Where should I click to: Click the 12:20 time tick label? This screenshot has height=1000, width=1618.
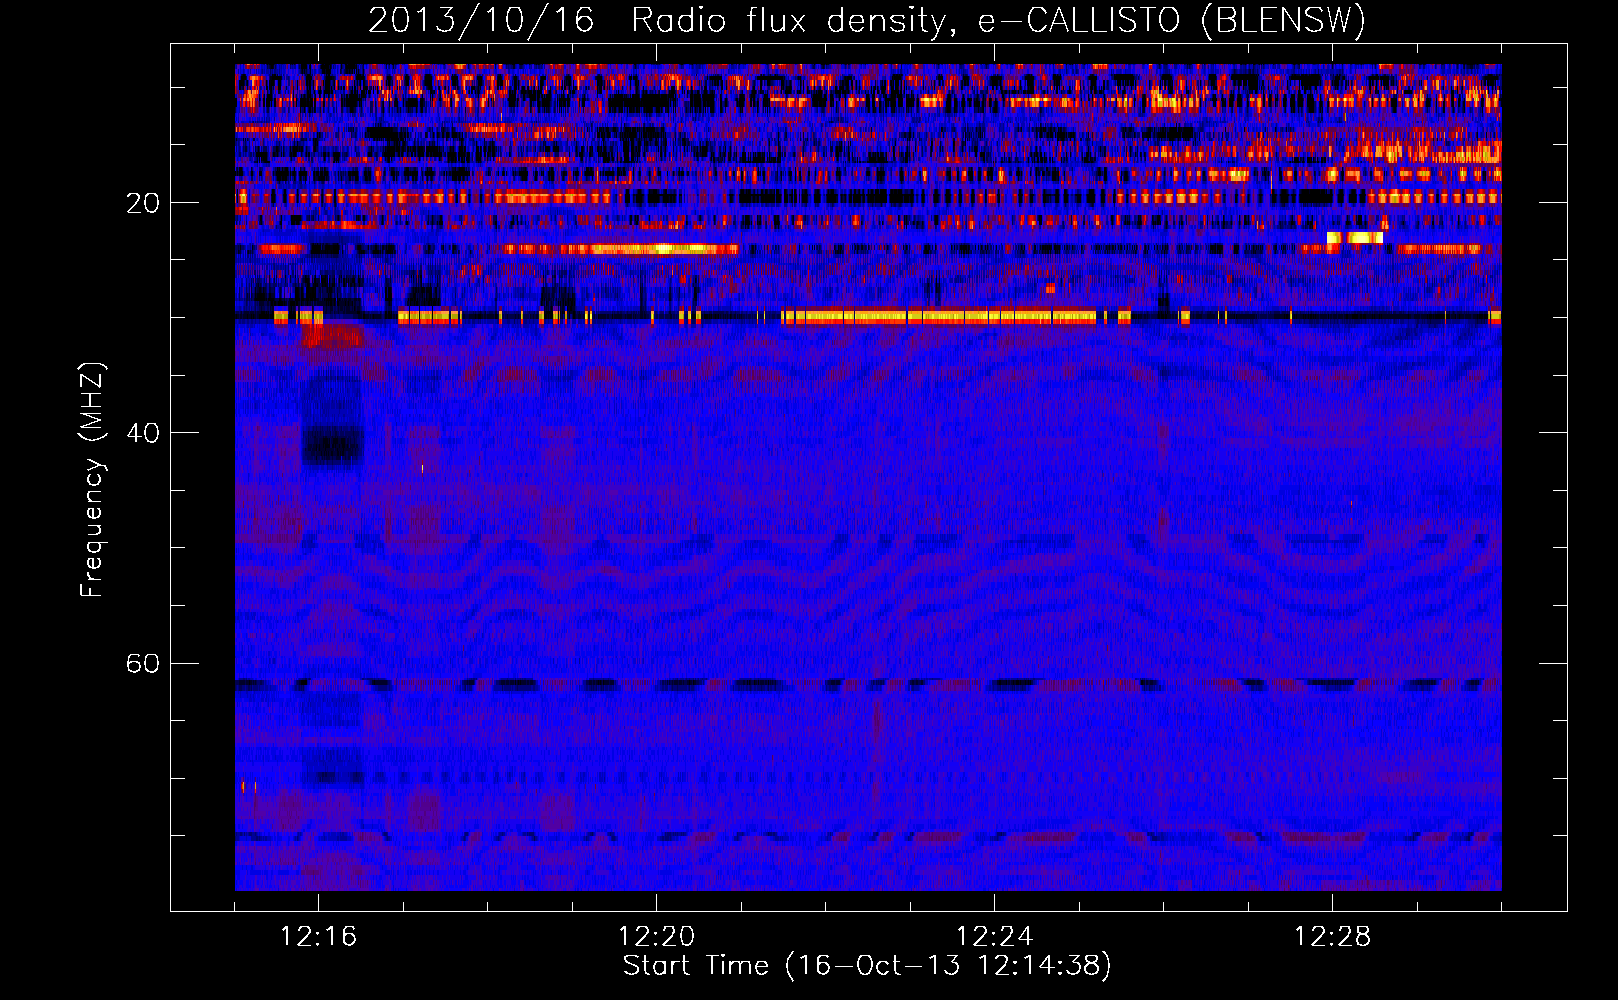coord(656,937)
